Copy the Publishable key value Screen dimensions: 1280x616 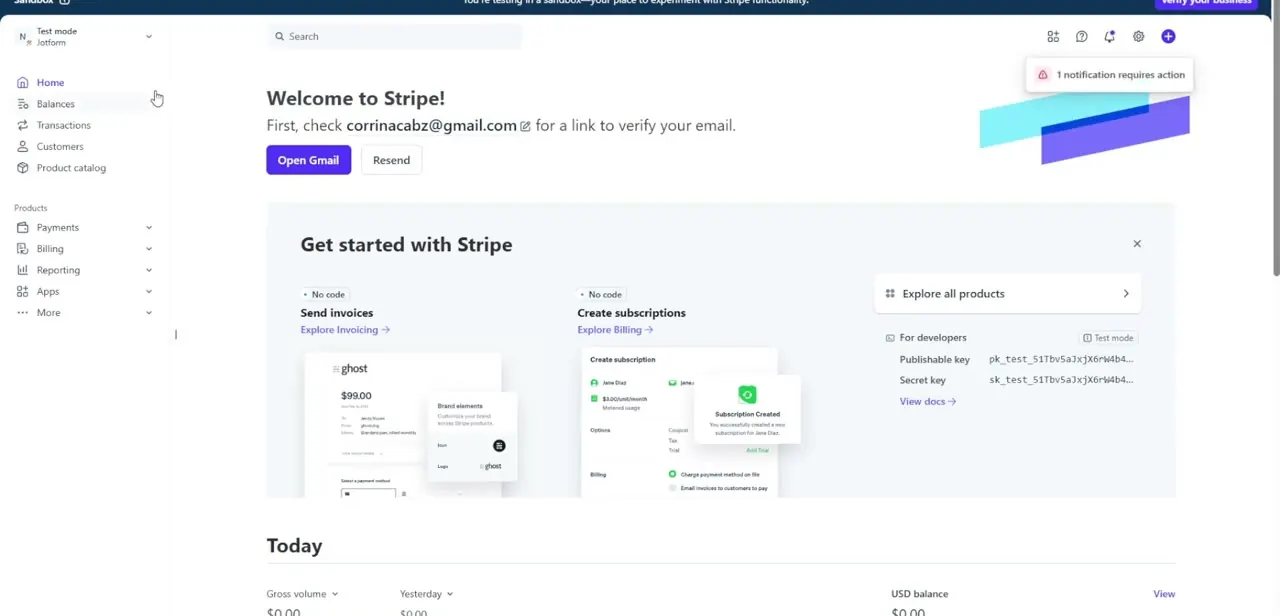pos(1061,359)
